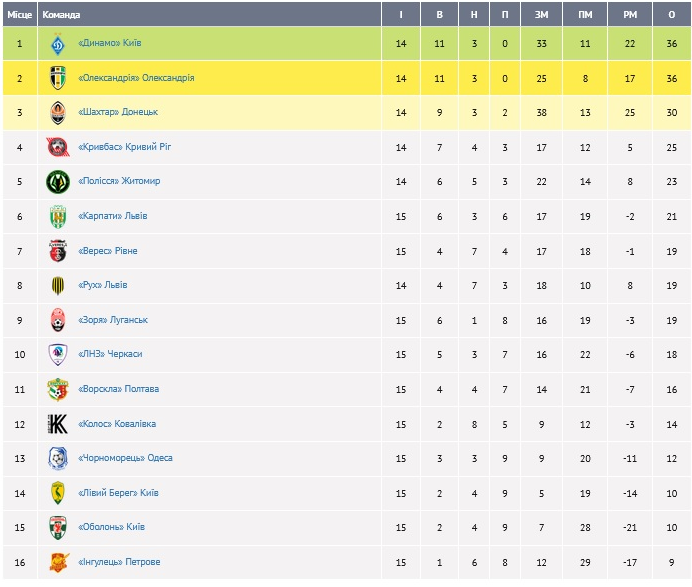This screenshot has height=587, width=692.
Task: Click the Polissya Zhytomyr club logo
Action: pyautogui.click(x=58, y=182)
